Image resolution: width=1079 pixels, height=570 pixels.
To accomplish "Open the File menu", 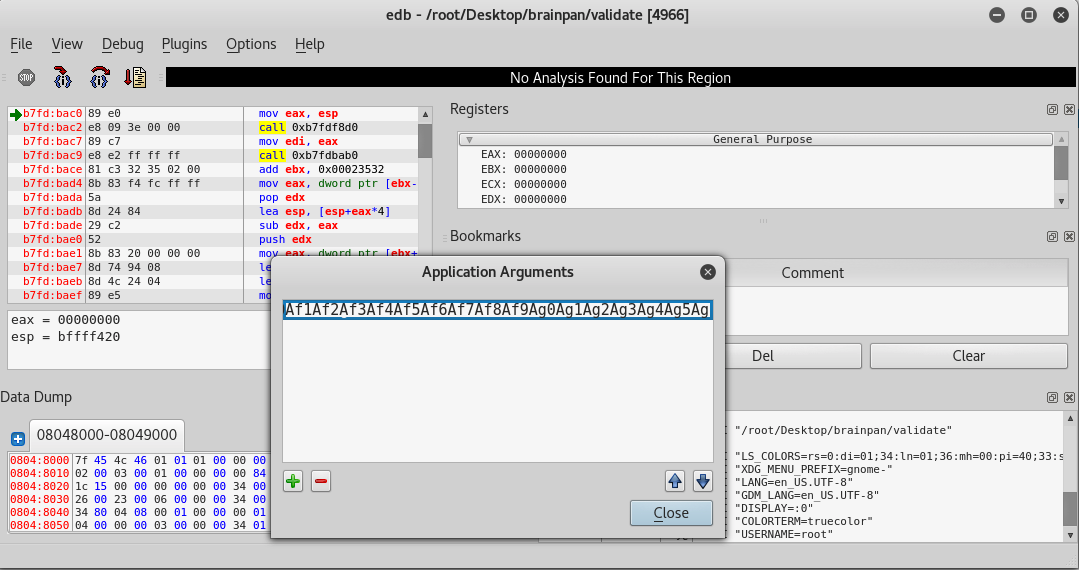I will 21,44.
